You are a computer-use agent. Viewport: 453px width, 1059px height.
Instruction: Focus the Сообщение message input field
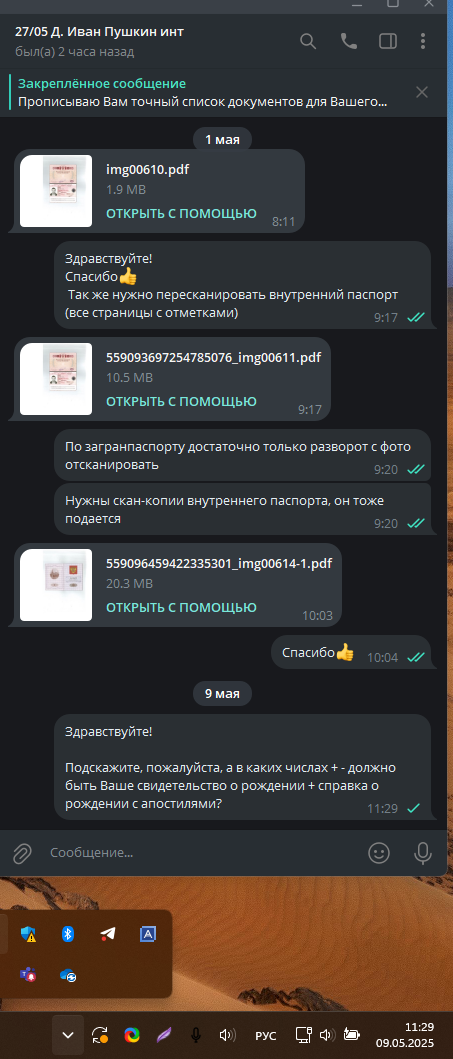203,852
